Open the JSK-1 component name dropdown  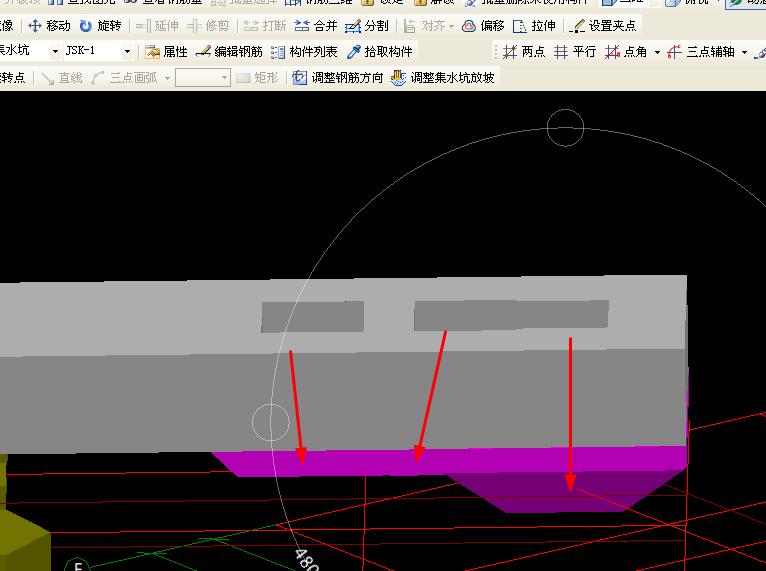127,51
